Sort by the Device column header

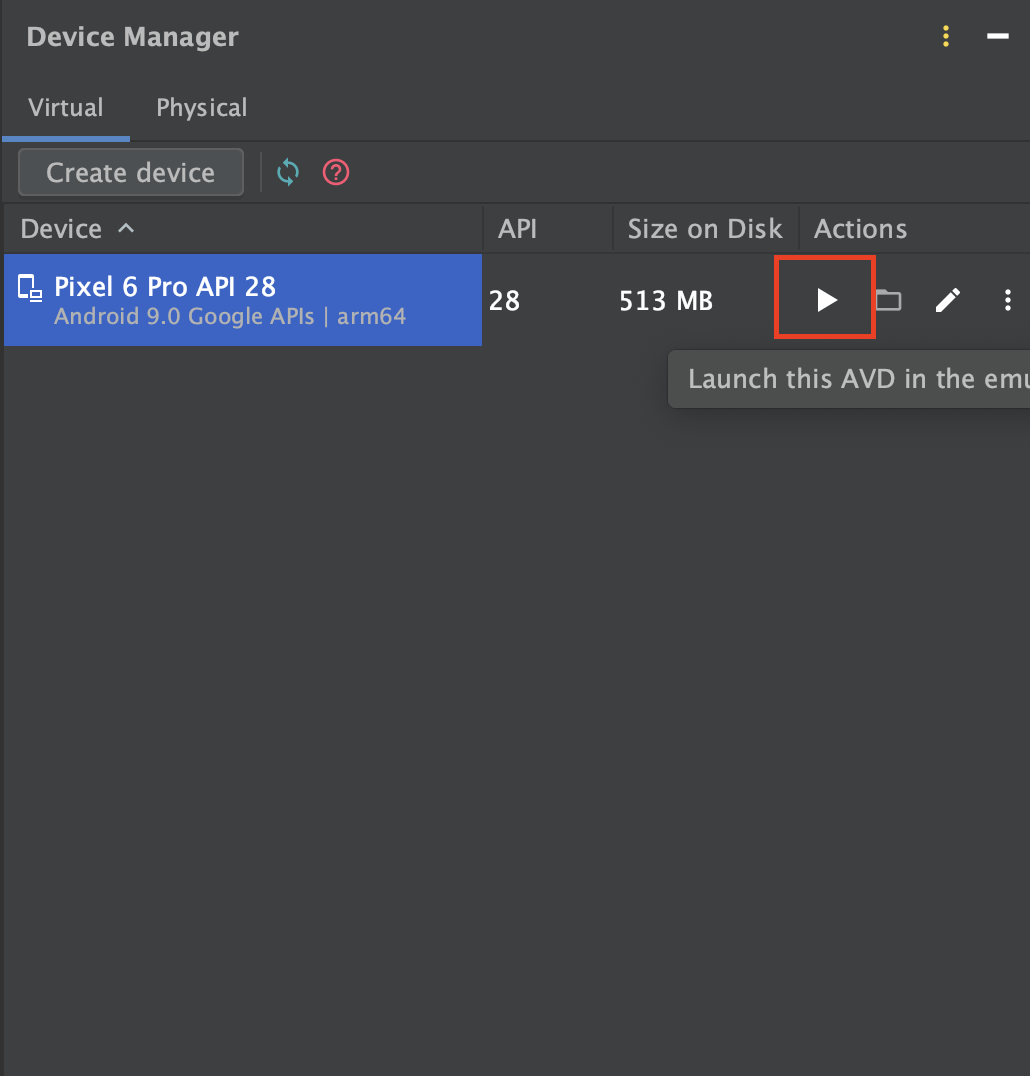pyautogui.click(x=243, y=229)
